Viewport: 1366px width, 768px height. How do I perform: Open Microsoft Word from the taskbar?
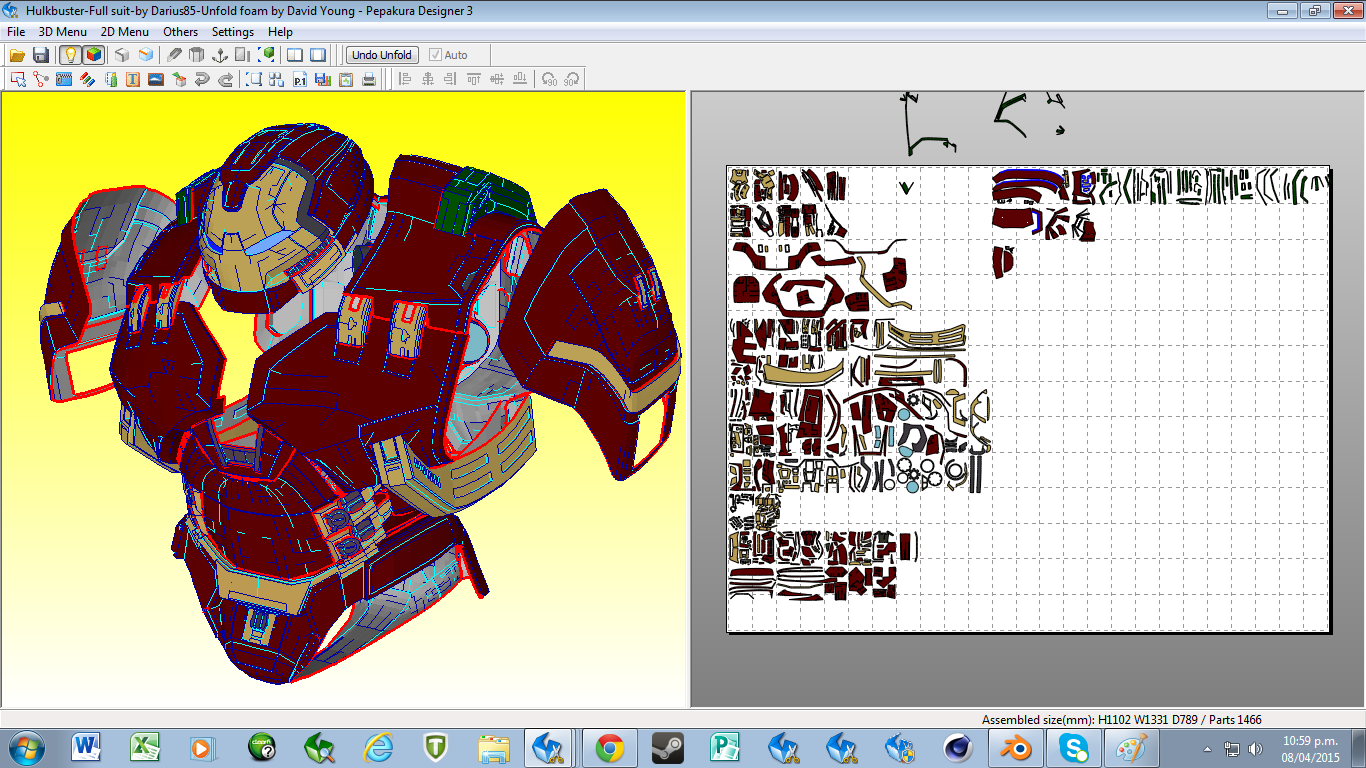click(87, 747)
